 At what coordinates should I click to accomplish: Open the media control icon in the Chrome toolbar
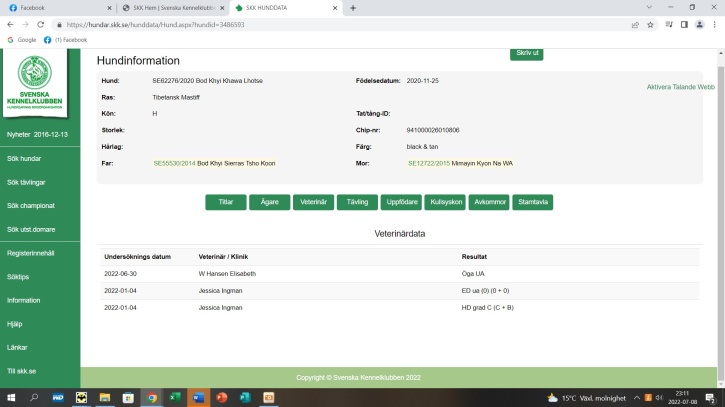tap(669, 25)
